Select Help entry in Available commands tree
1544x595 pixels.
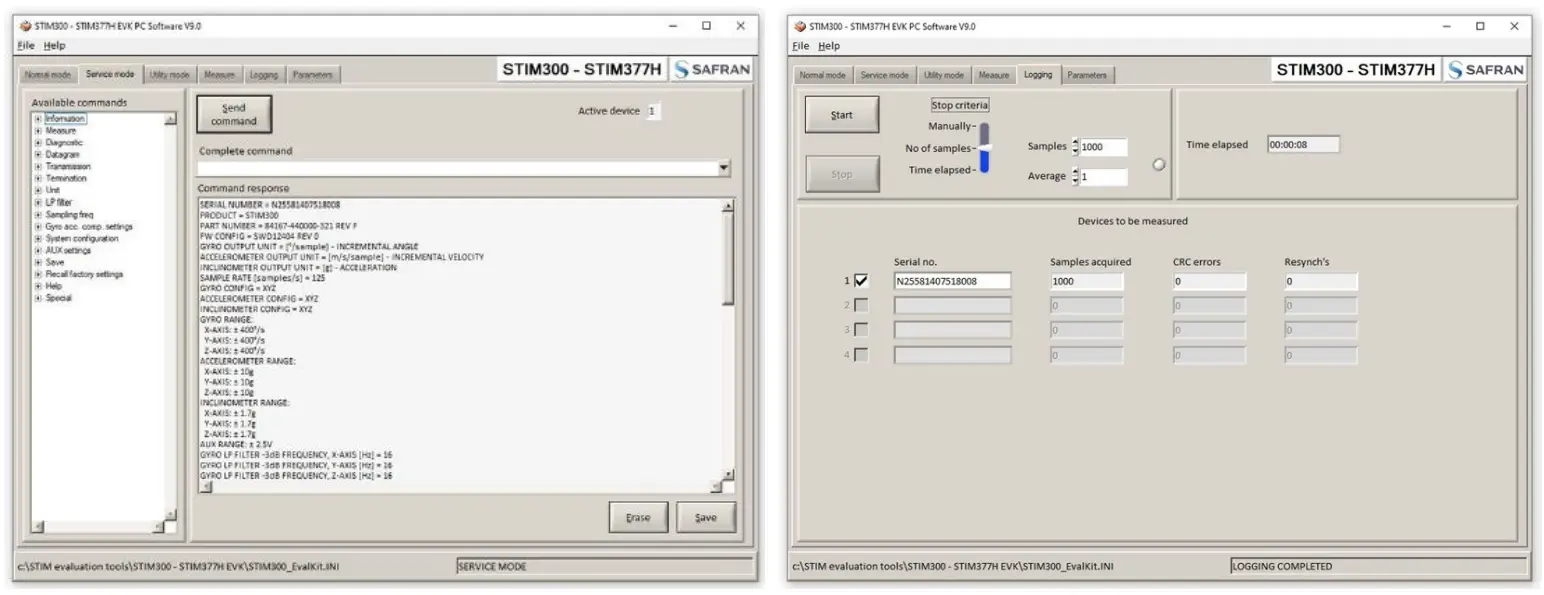(54, 286)
